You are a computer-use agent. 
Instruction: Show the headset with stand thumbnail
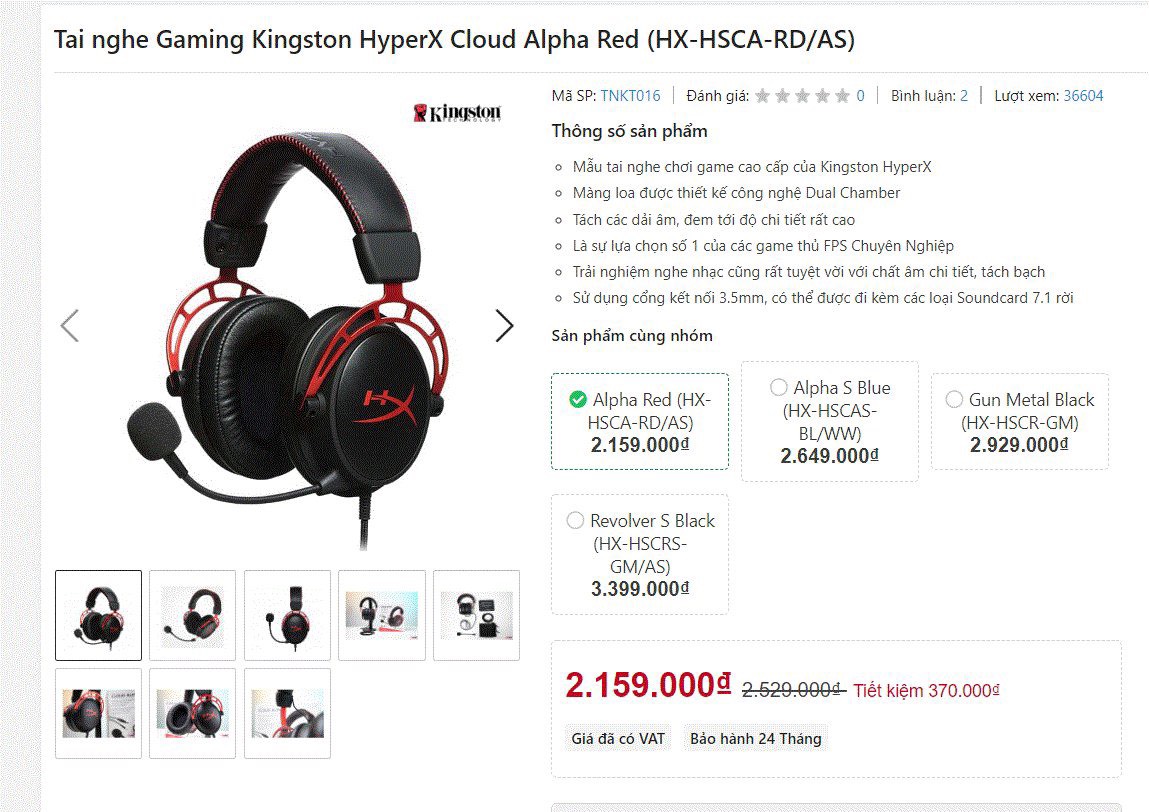point(382,616)
